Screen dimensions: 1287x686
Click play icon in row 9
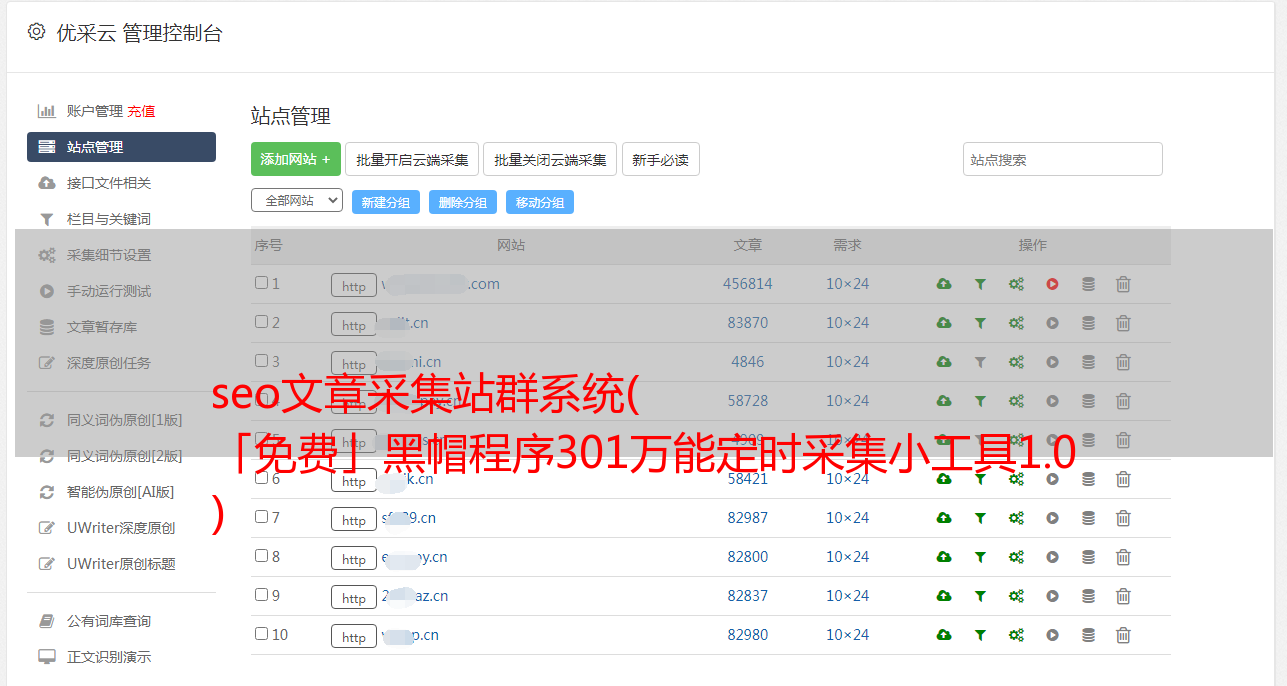coord(1052,596)
